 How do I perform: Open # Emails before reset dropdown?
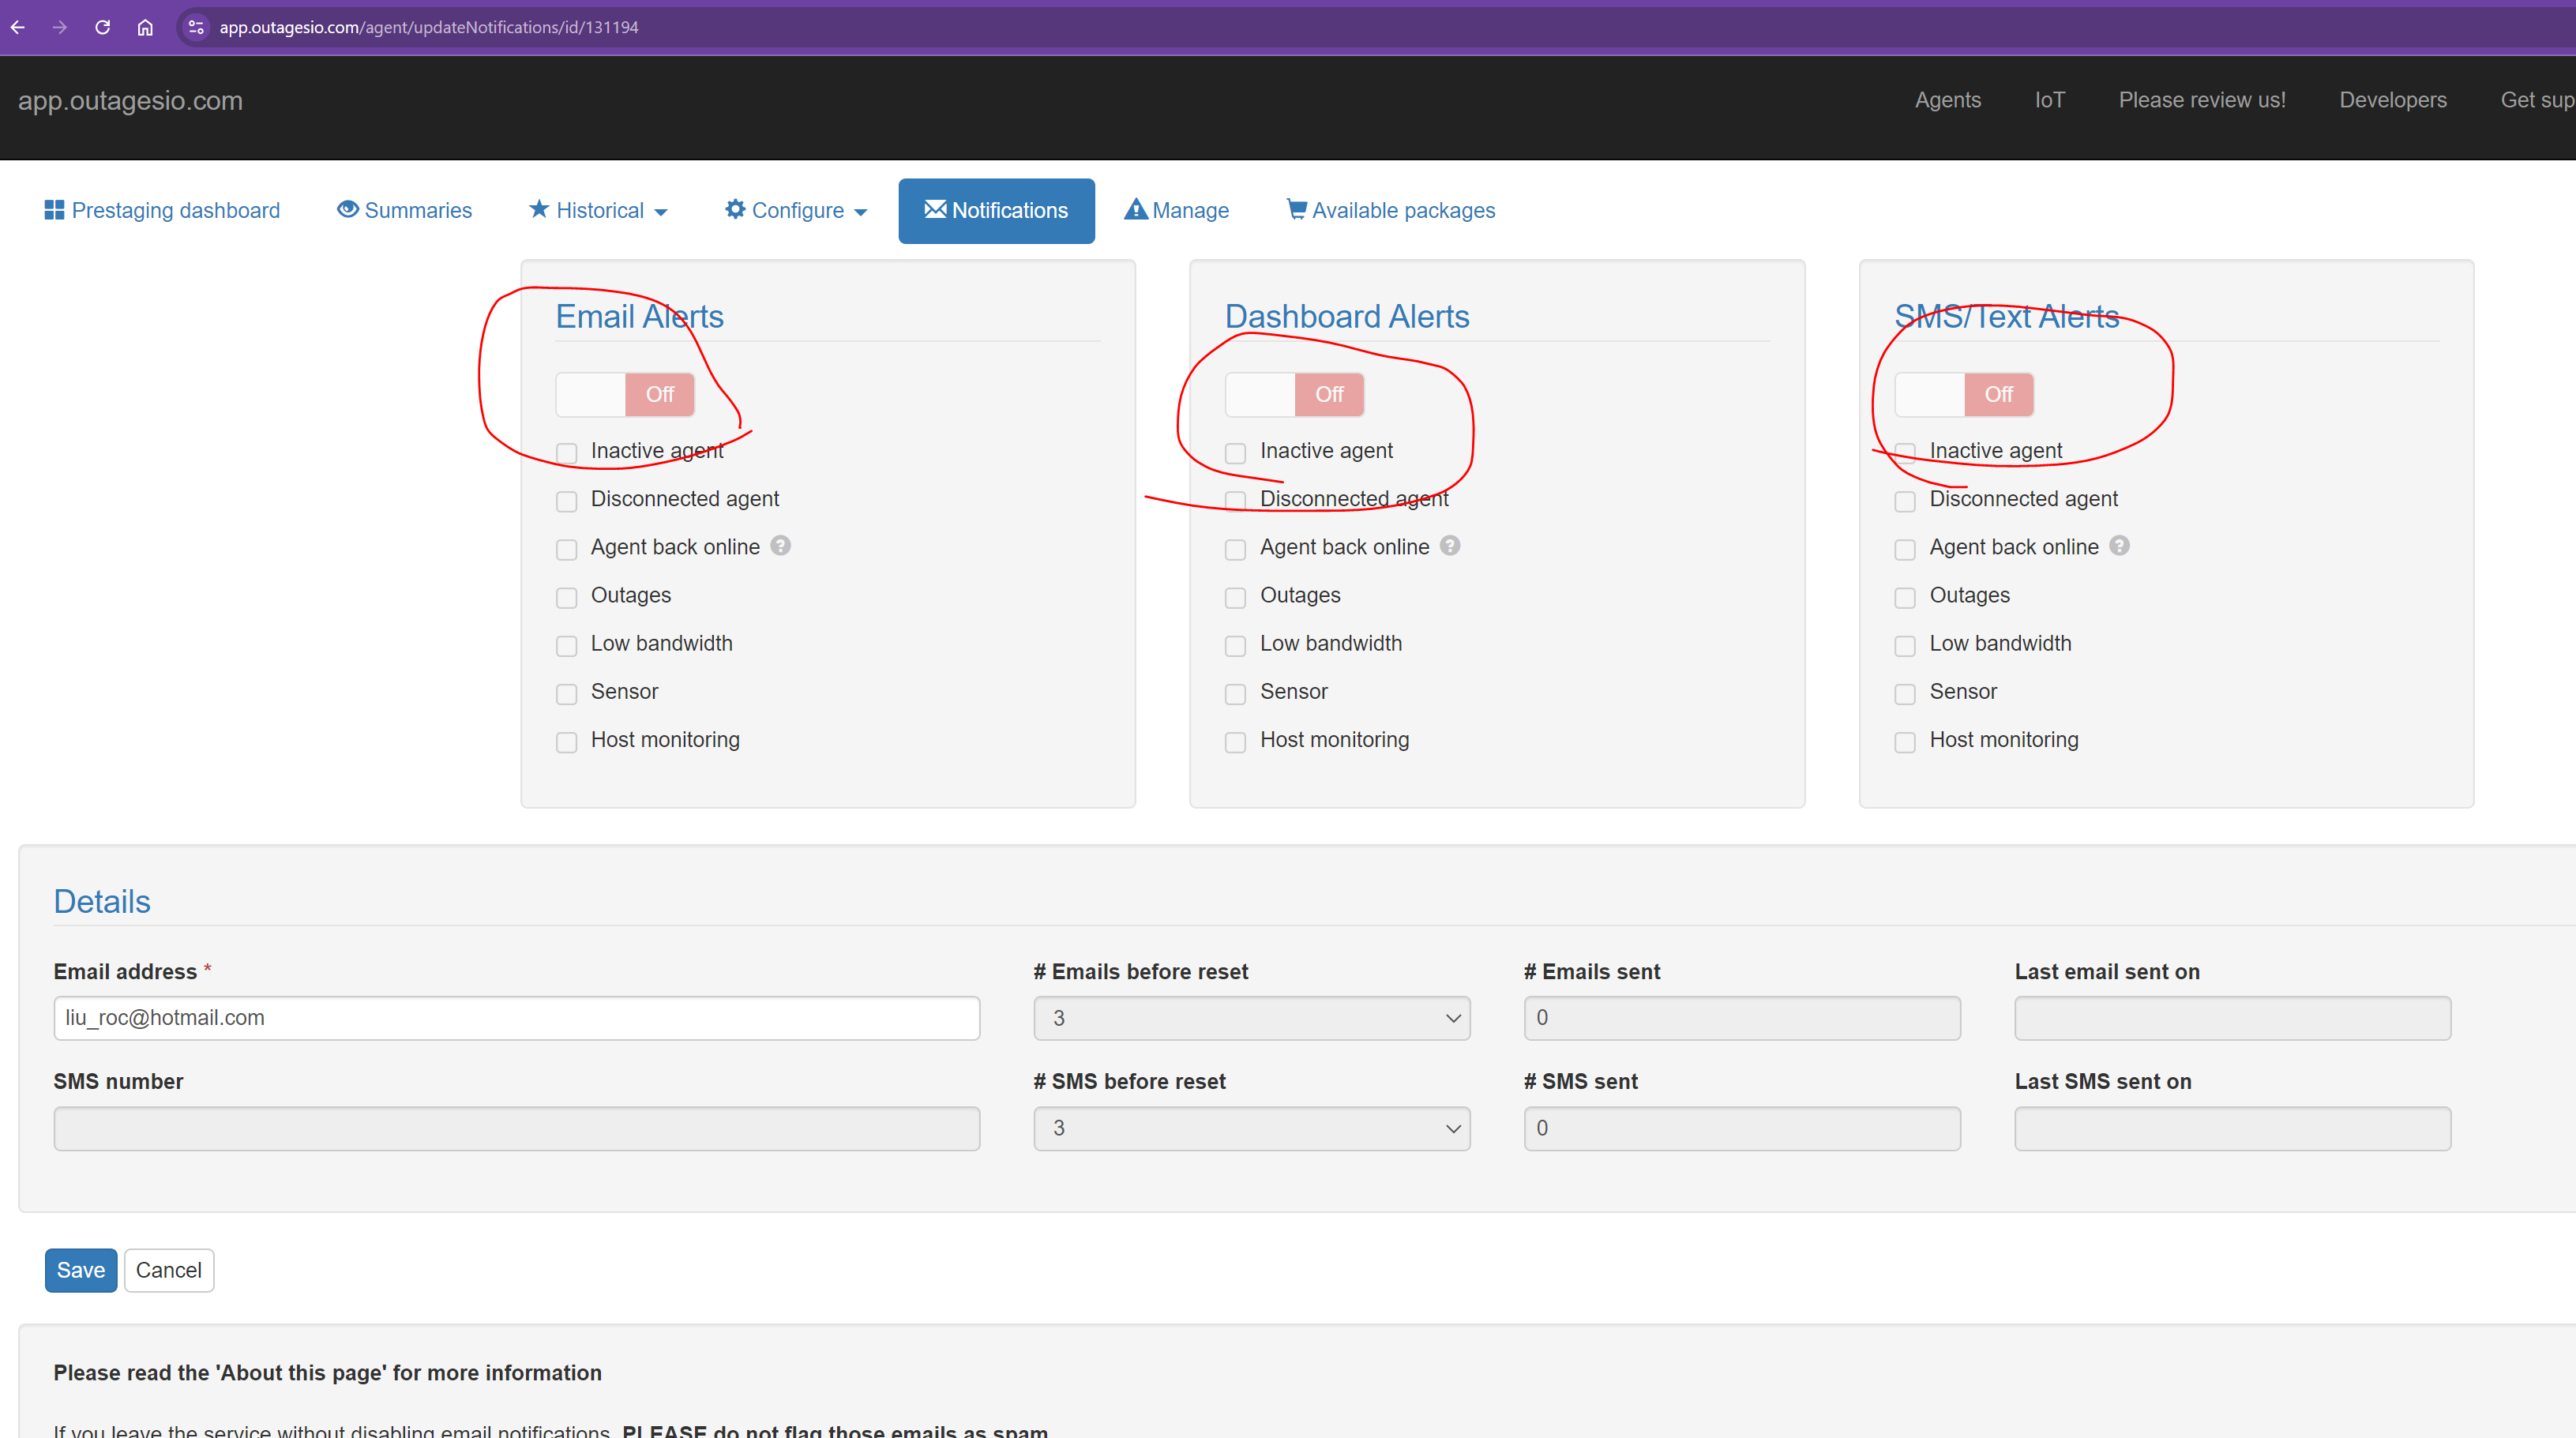[1252, 1018]
